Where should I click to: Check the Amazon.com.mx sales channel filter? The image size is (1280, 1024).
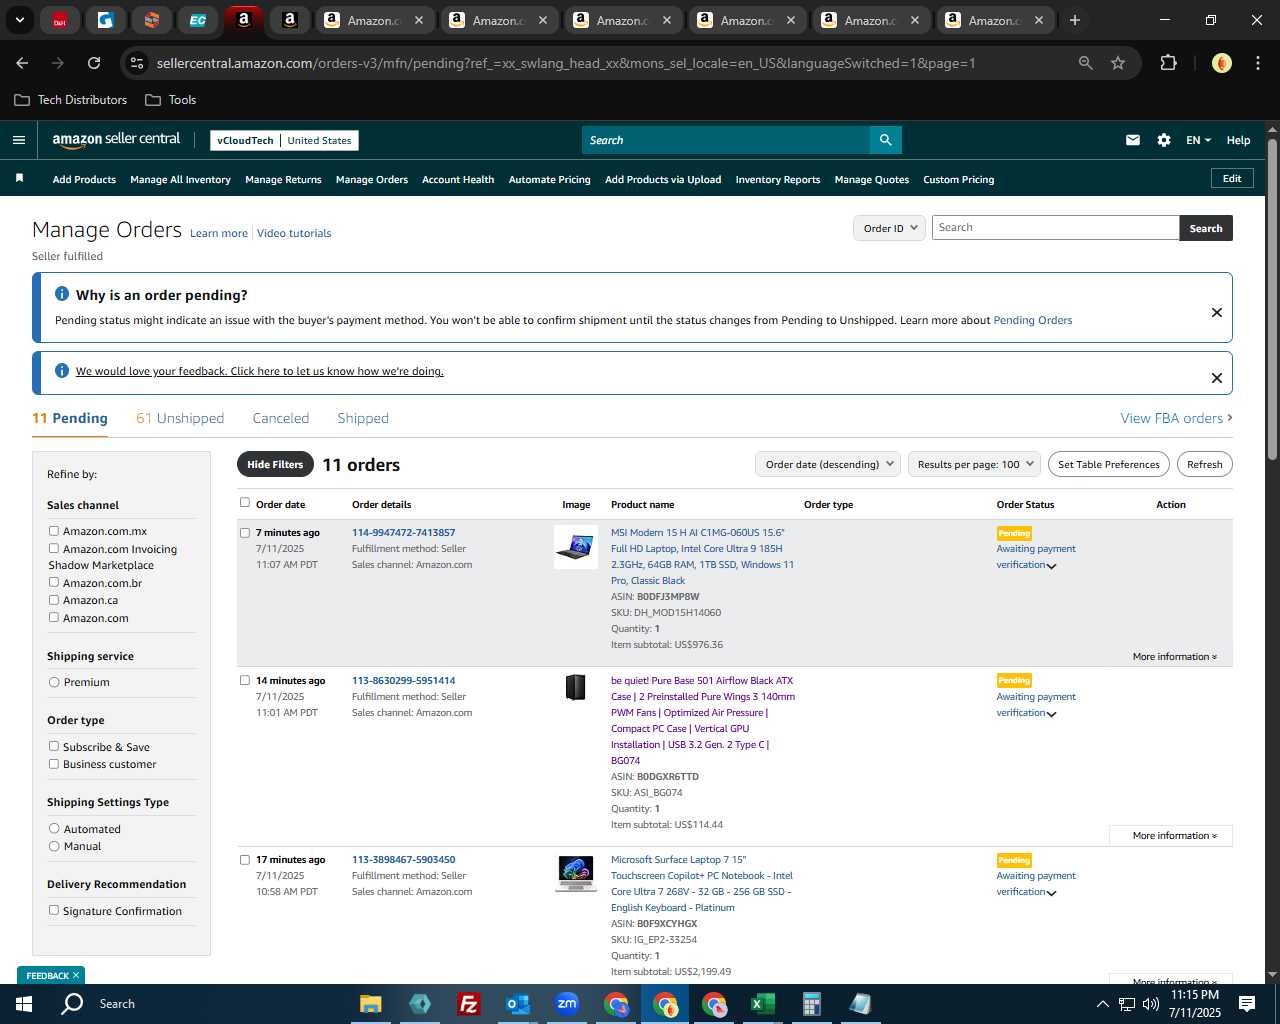[54, 531]
